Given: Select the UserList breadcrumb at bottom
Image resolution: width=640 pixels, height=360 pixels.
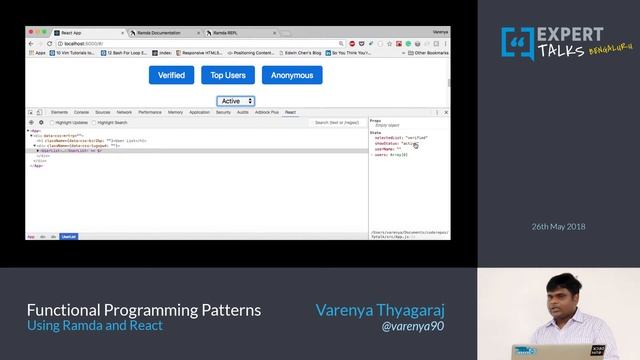Looking at the screenshot, I should pos(69,237).
